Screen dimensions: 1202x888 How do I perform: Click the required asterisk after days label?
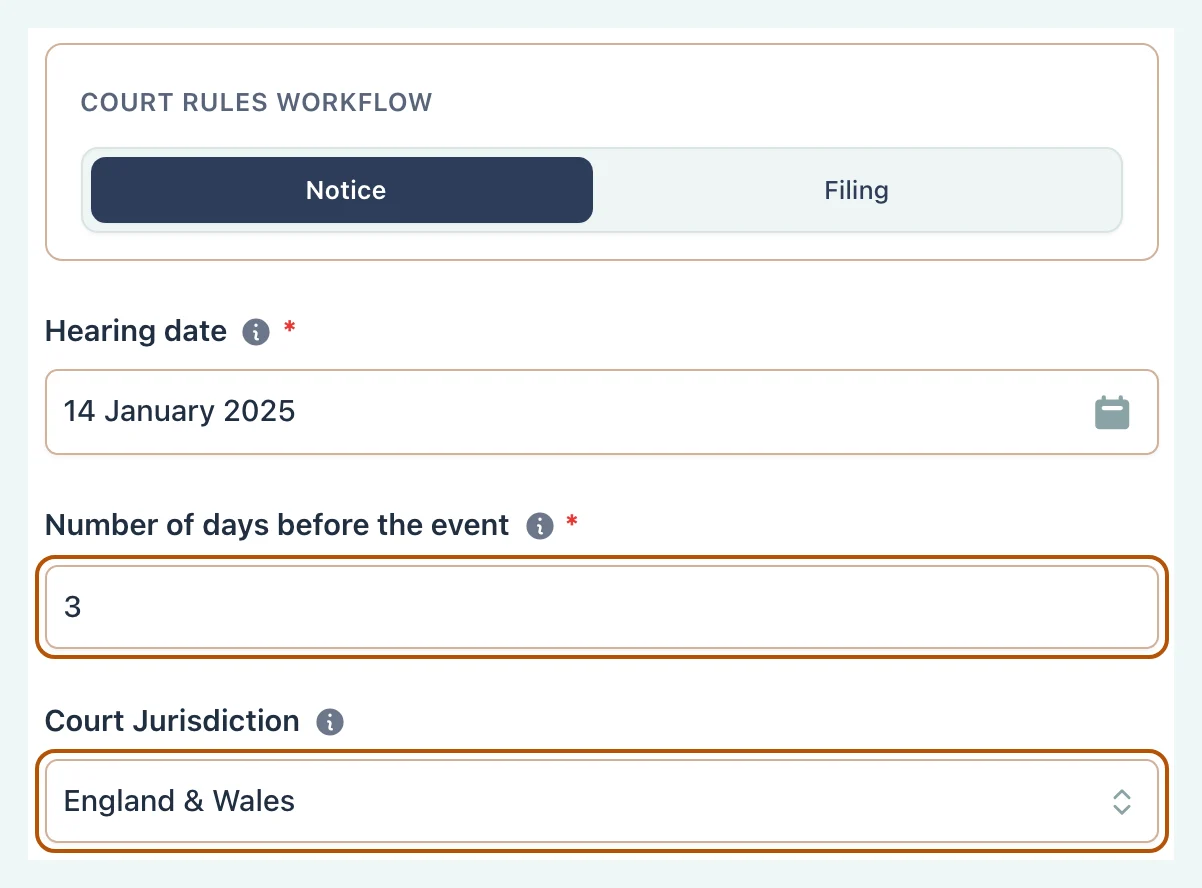[x=572, y=521]
